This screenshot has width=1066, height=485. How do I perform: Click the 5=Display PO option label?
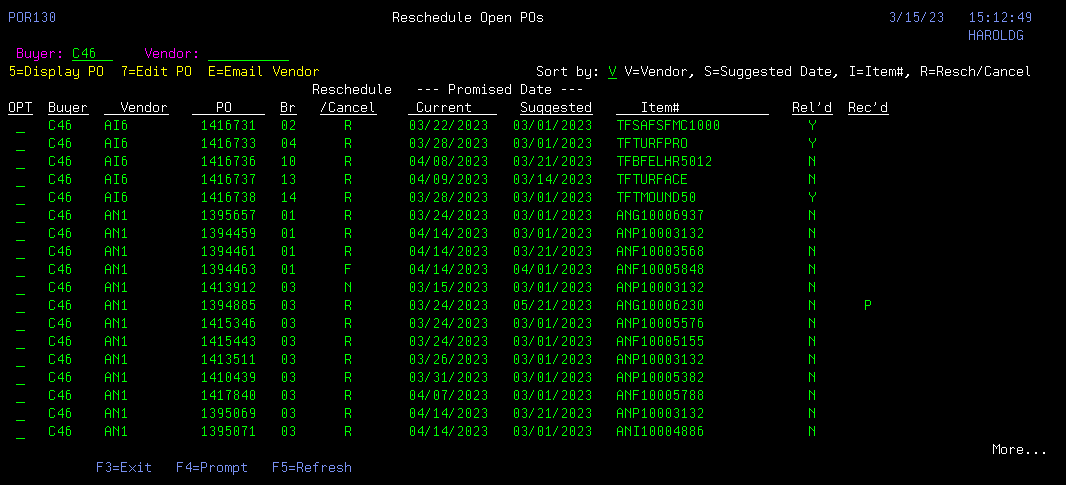[x=56, y=72]
